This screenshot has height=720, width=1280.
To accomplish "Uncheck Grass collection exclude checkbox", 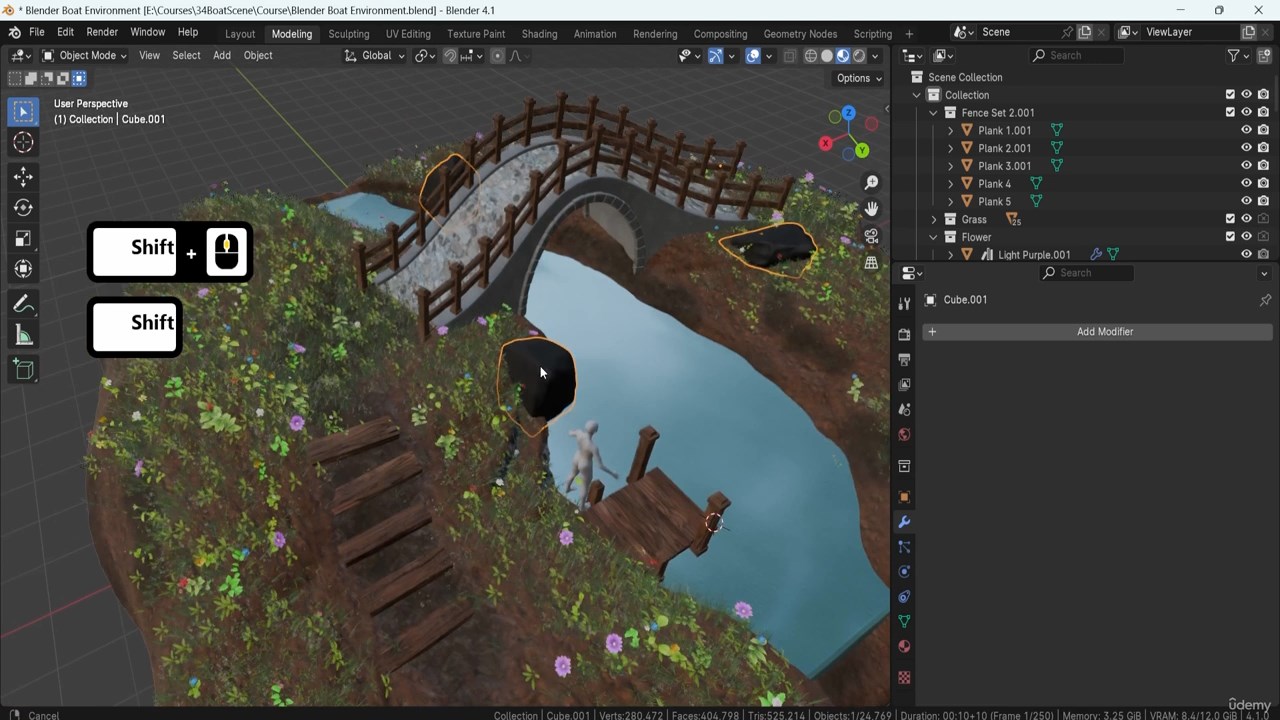I will coord(1230,219).
